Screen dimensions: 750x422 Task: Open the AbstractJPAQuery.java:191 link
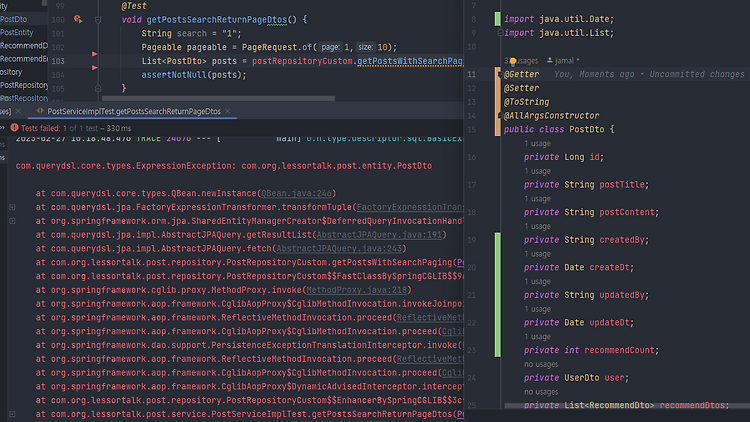(379, 235)
